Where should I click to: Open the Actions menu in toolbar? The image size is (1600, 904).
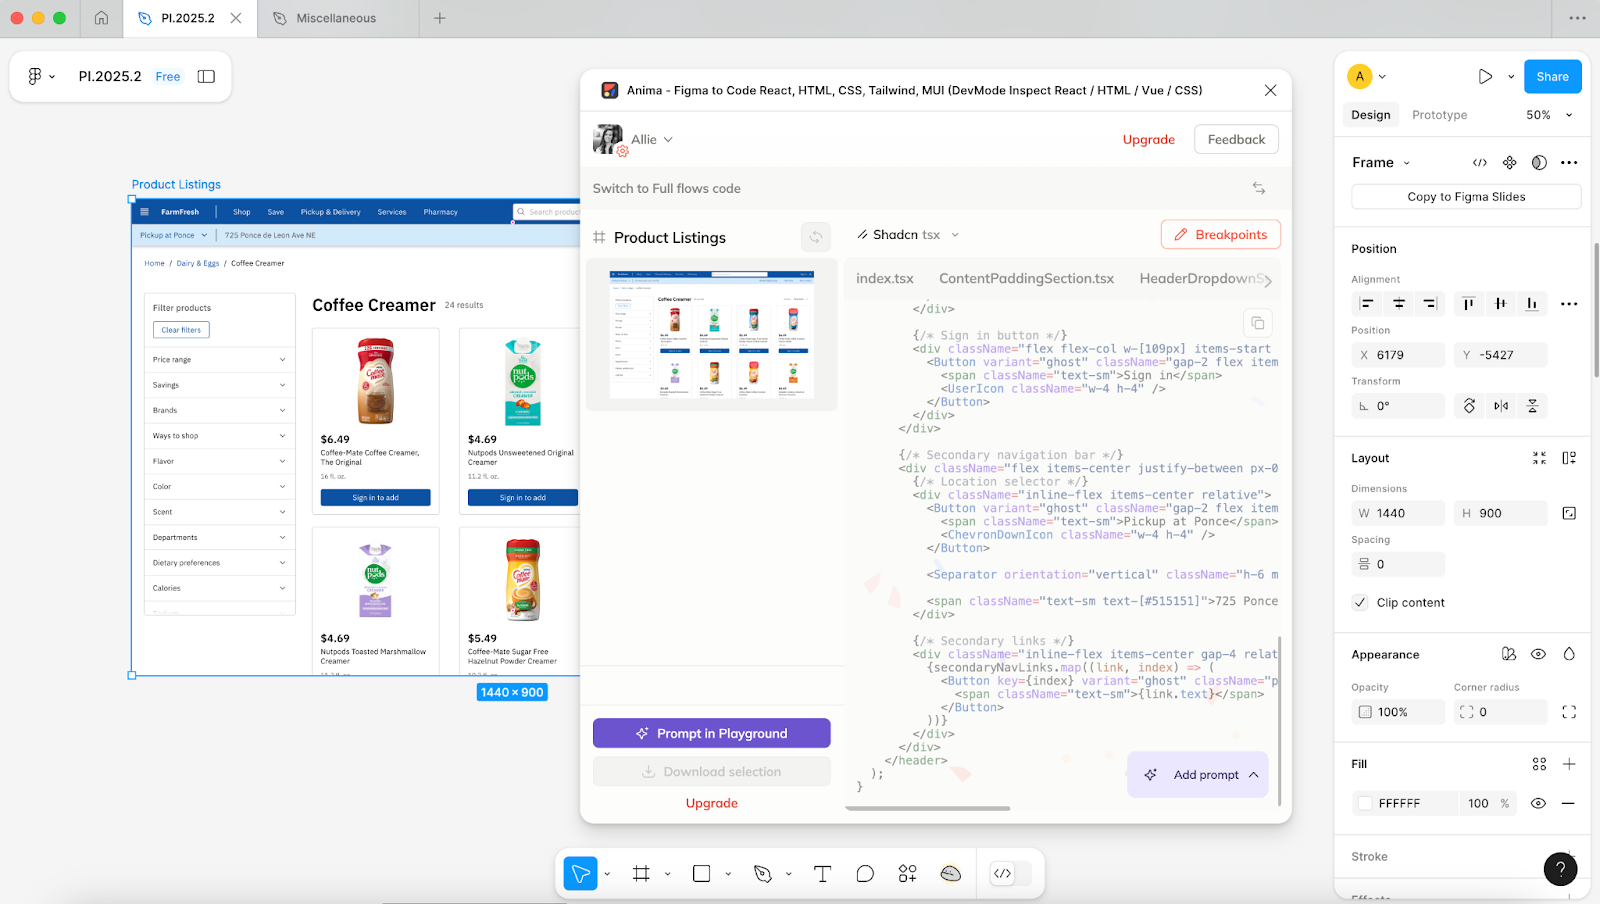[908, 873]
